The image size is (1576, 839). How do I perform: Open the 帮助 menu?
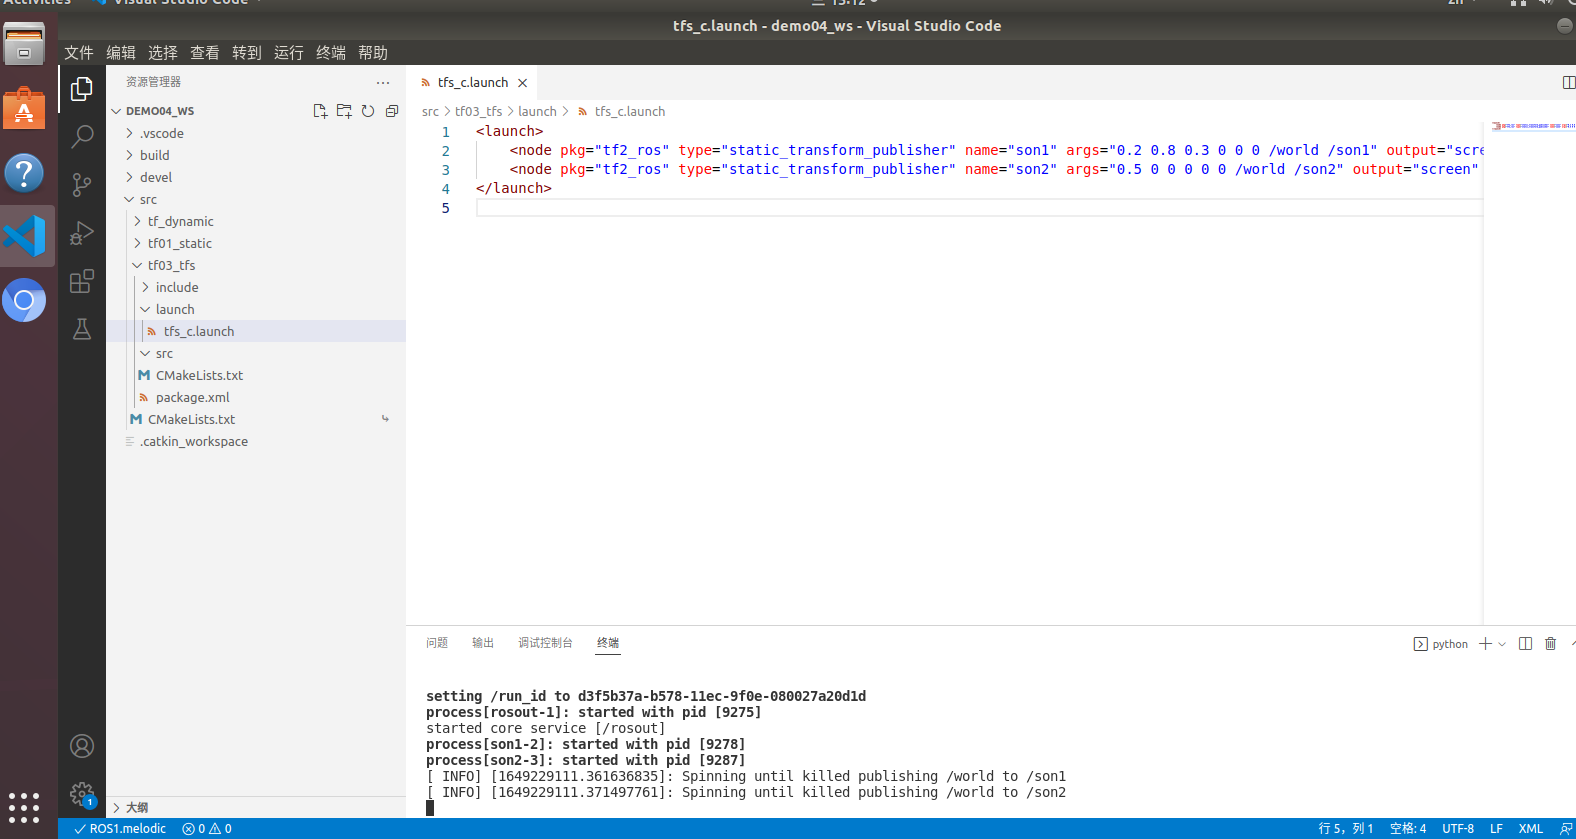click(373, 53)
